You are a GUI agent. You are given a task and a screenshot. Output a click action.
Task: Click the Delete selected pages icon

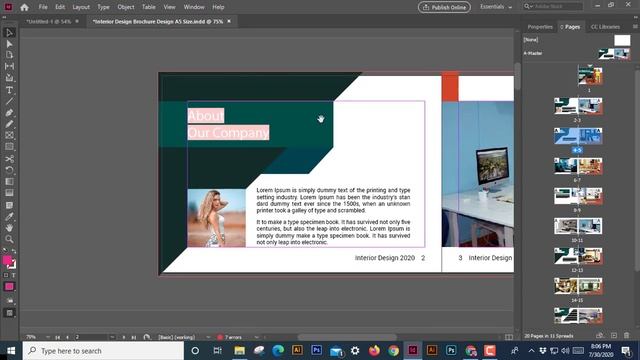(627, 336)
